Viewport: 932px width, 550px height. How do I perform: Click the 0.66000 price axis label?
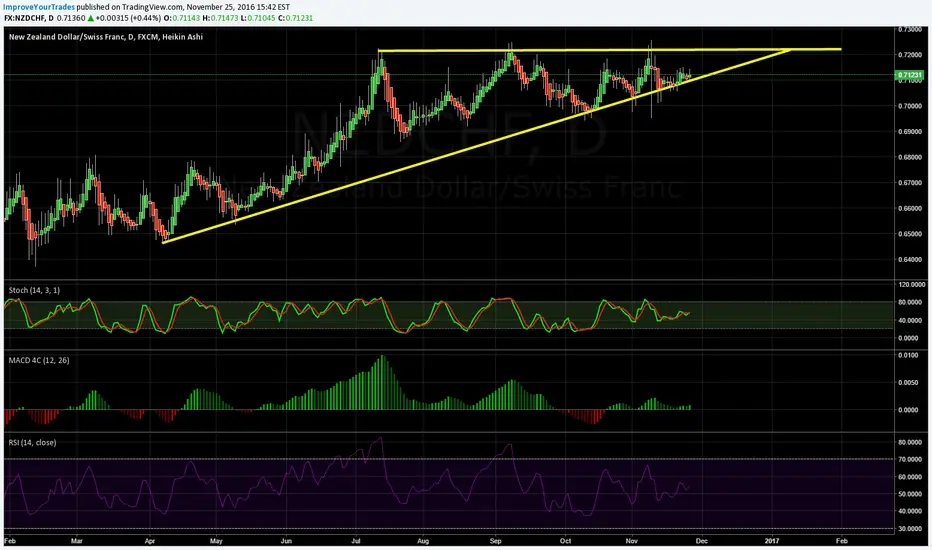click(x=910, y=209)
